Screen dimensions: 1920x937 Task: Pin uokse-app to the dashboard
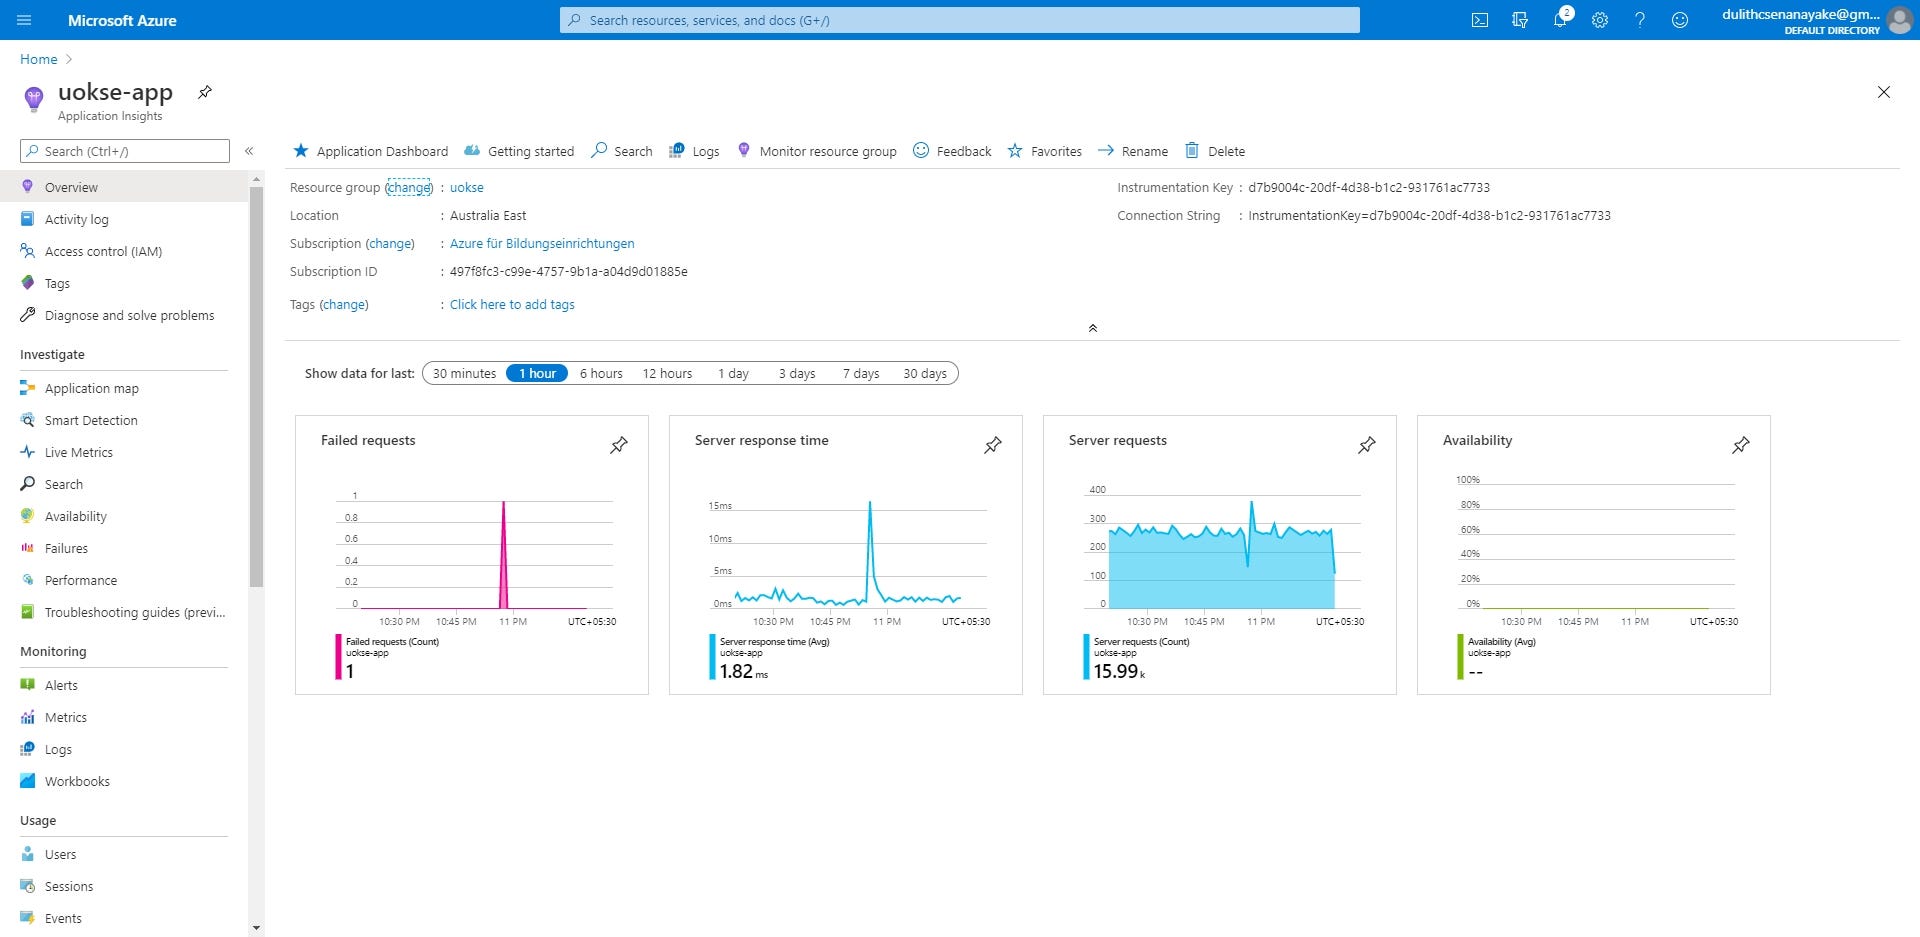pos(205,92)
